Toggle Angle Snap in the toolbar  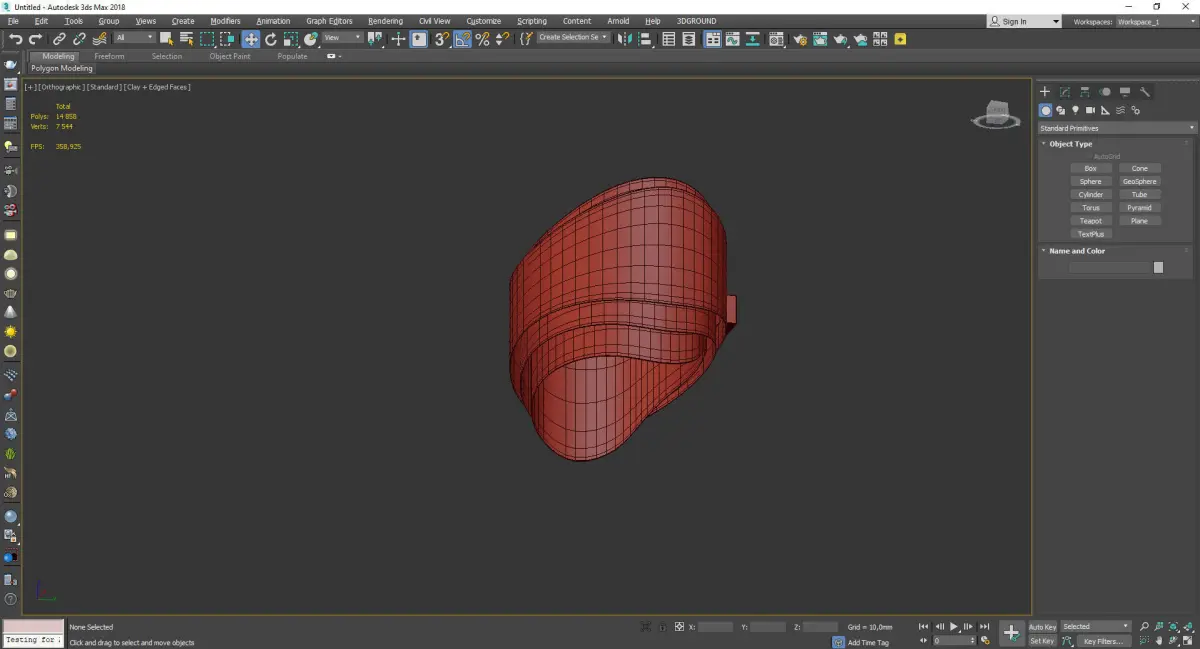coord(462,39)
